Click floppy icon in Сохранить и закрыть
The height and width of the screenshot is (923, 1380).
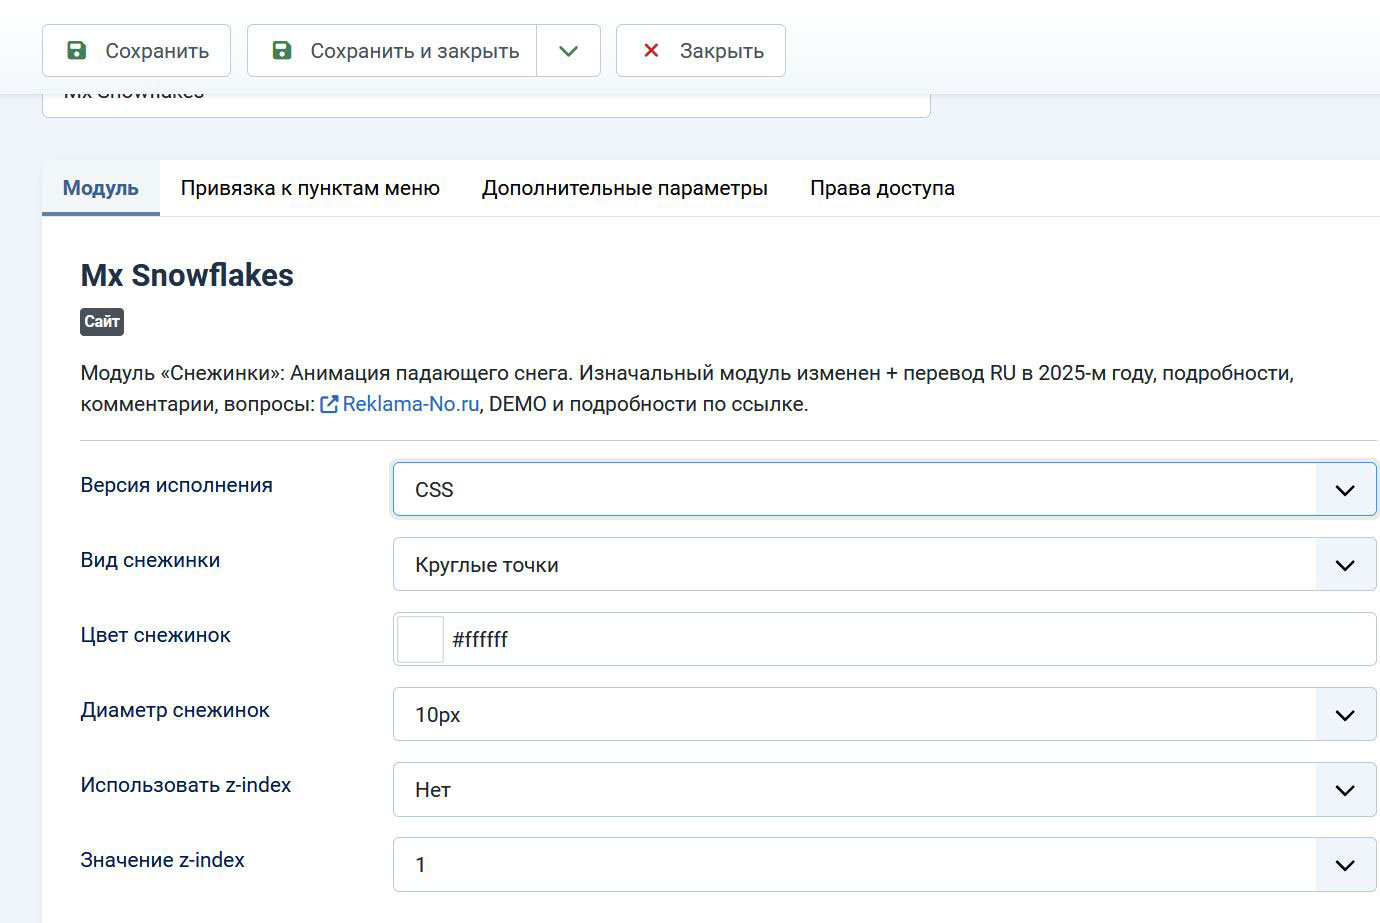click(x=282, y=50)
